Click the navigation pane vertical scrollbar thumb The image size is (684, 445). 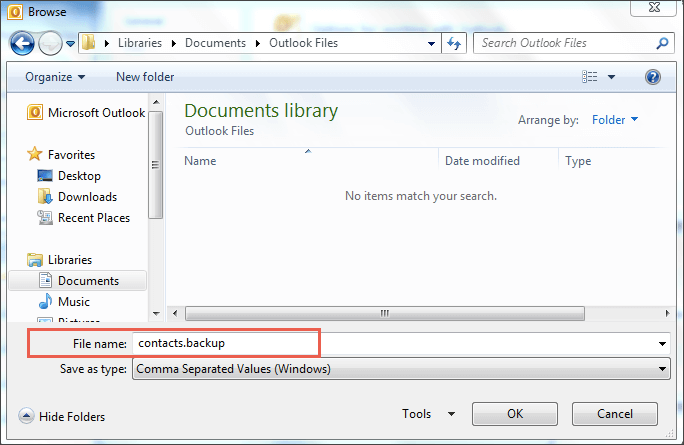(155, 164)
